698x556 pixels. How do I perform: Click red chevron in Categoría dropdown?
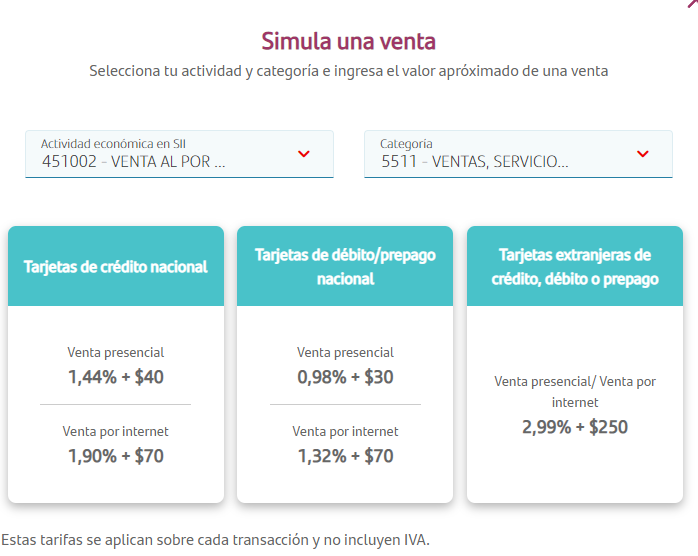click(643, 154)
